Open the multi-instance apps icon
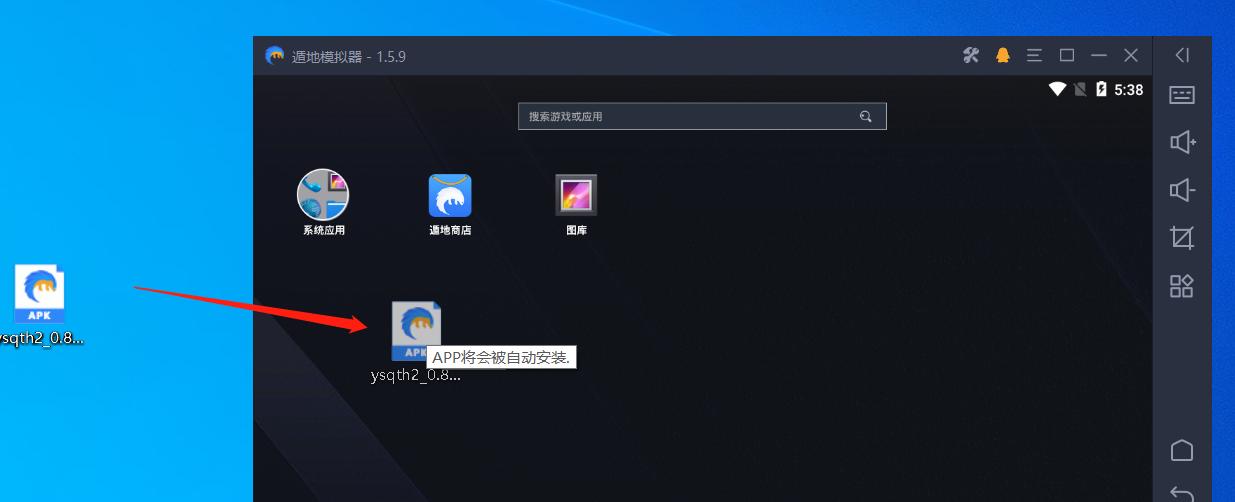 [x=1182, y=286]
